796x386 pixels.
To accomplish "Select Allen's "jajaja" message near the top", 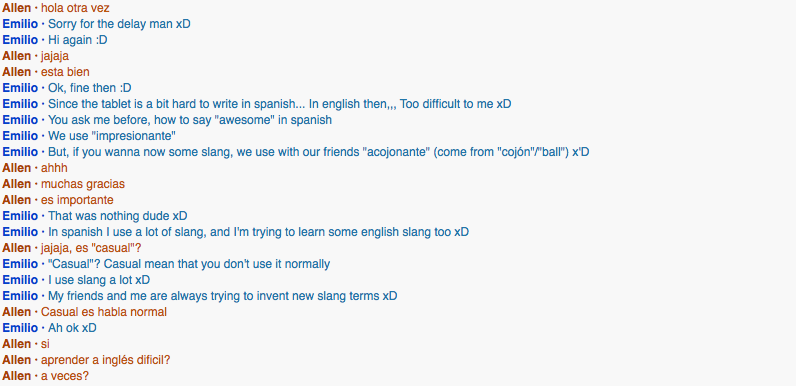I will click(x=55, y=56).
